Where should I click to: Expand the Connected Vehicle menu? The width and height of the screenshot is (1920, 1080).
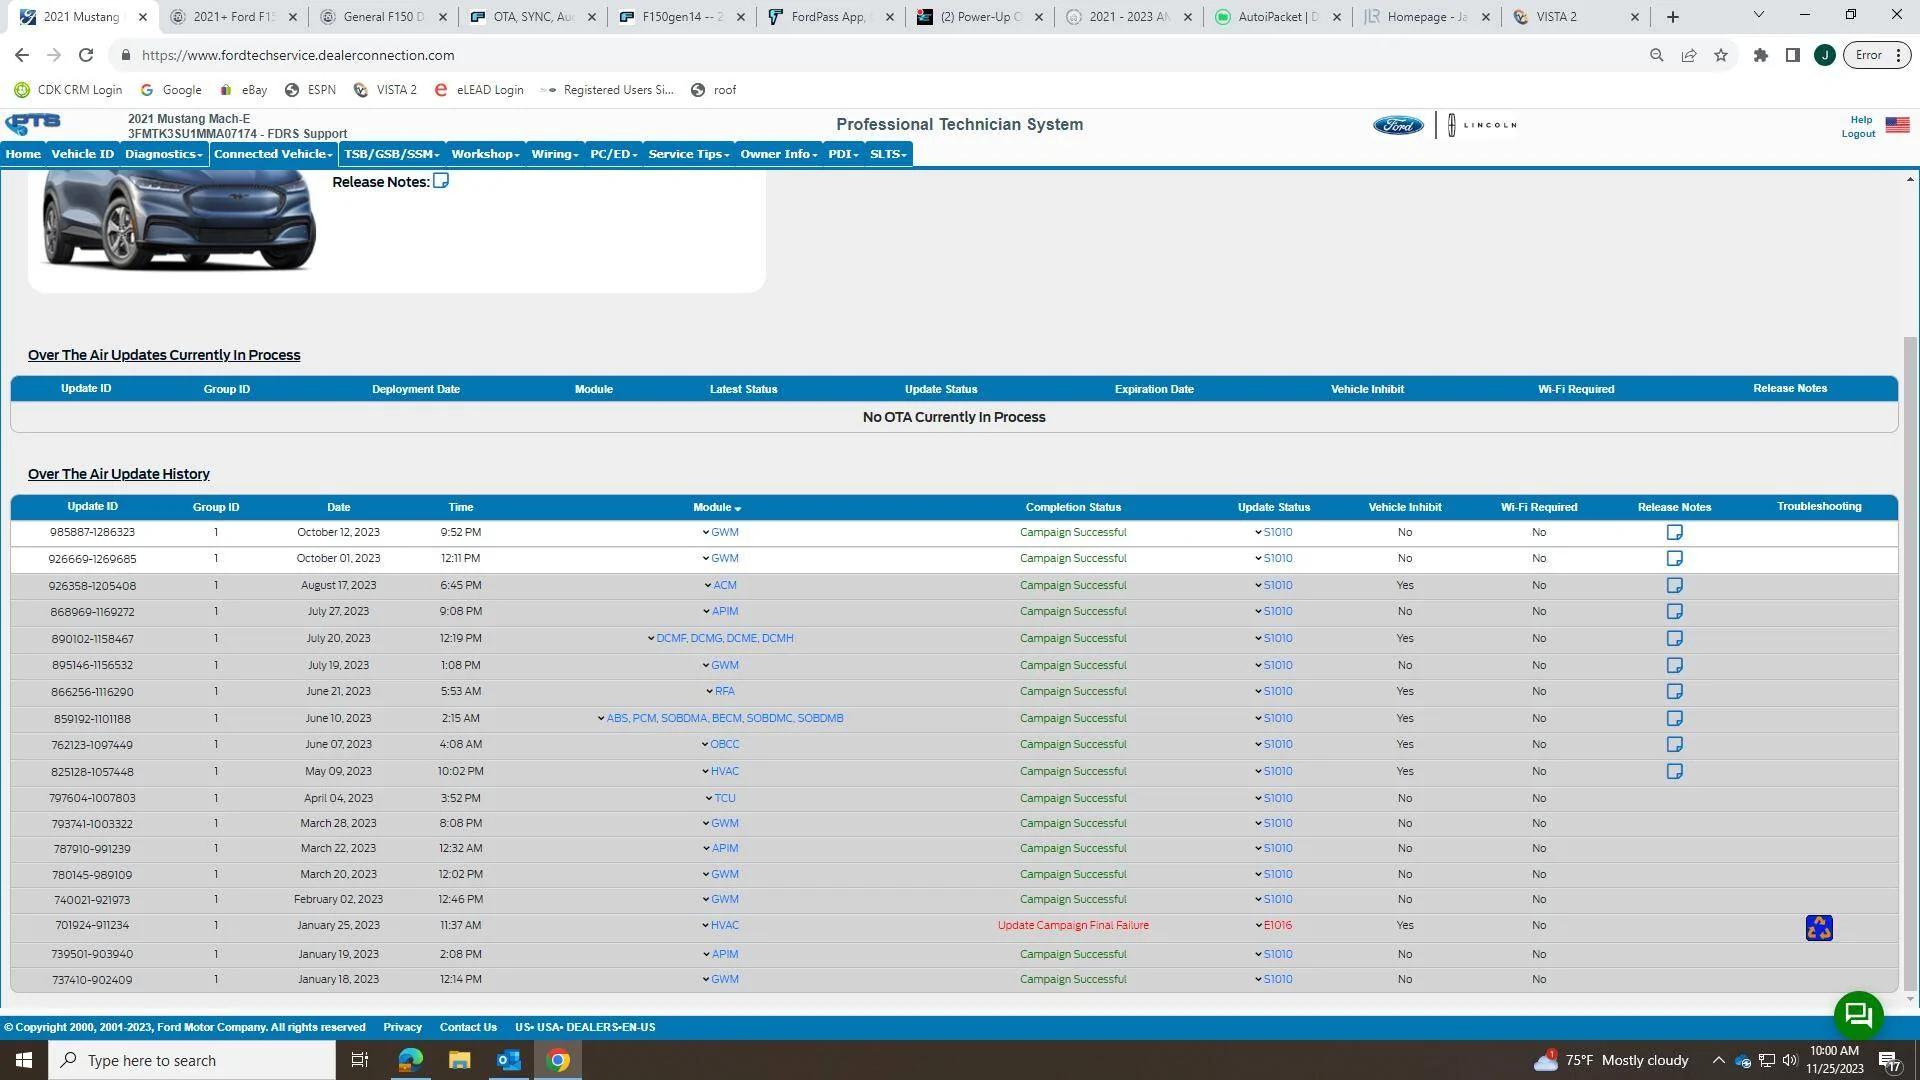[x=272, y=154]
